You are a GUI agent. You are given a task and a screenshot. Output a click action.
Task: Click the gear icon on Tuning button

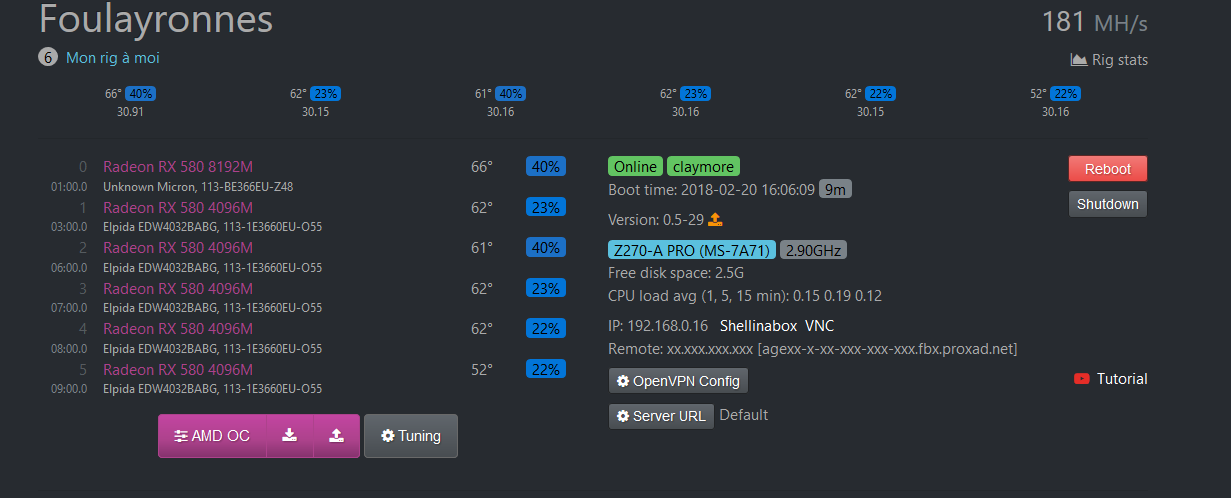pos(388,436)
